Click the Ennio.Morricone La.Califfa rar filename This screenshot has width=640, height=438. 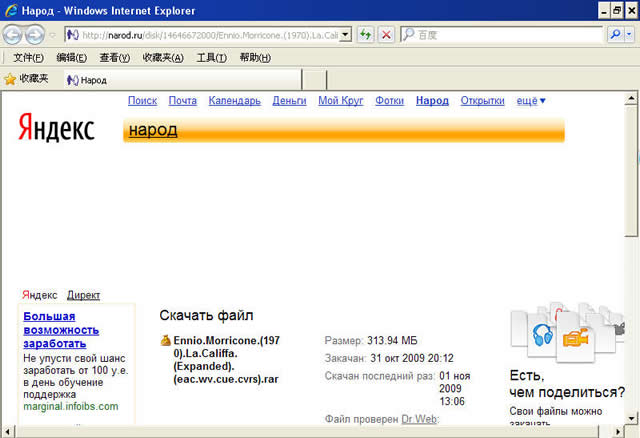[227, 360]
